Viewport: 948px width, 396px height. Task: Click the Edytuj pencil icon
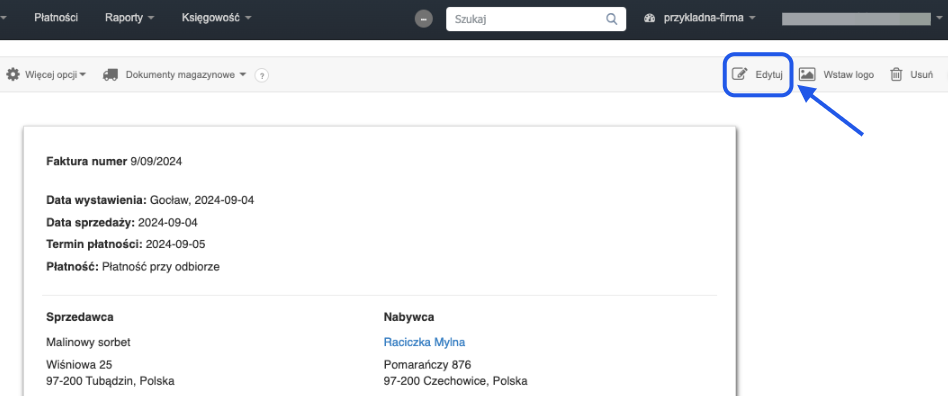739,74
